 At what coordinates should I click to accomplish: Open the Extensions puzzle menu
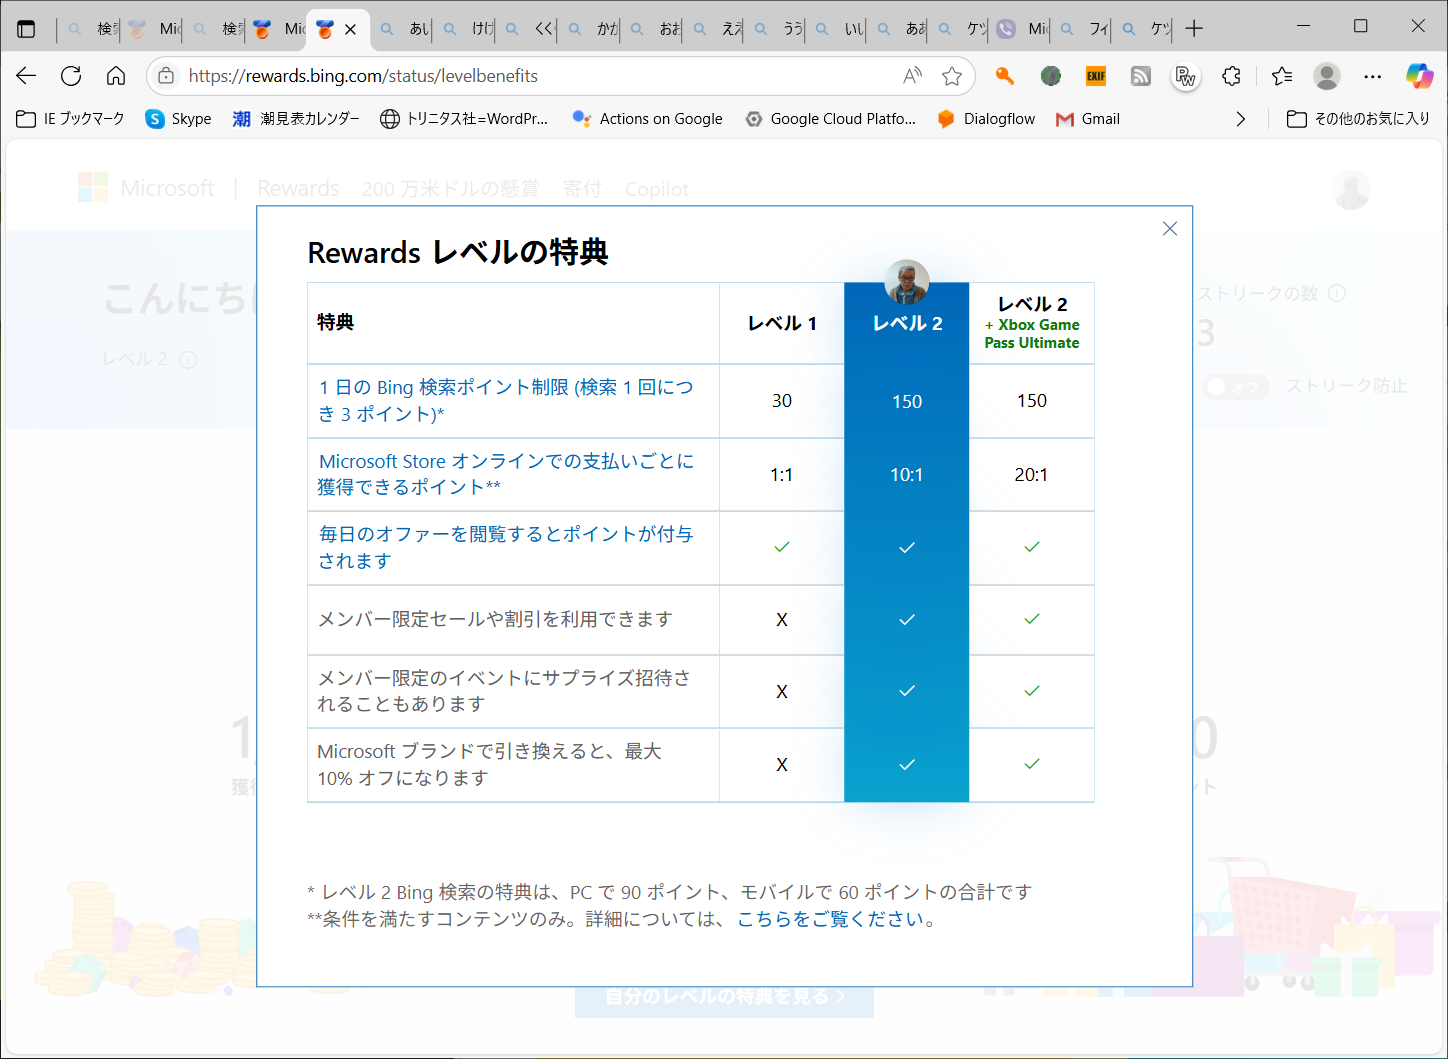point(1232,76)
